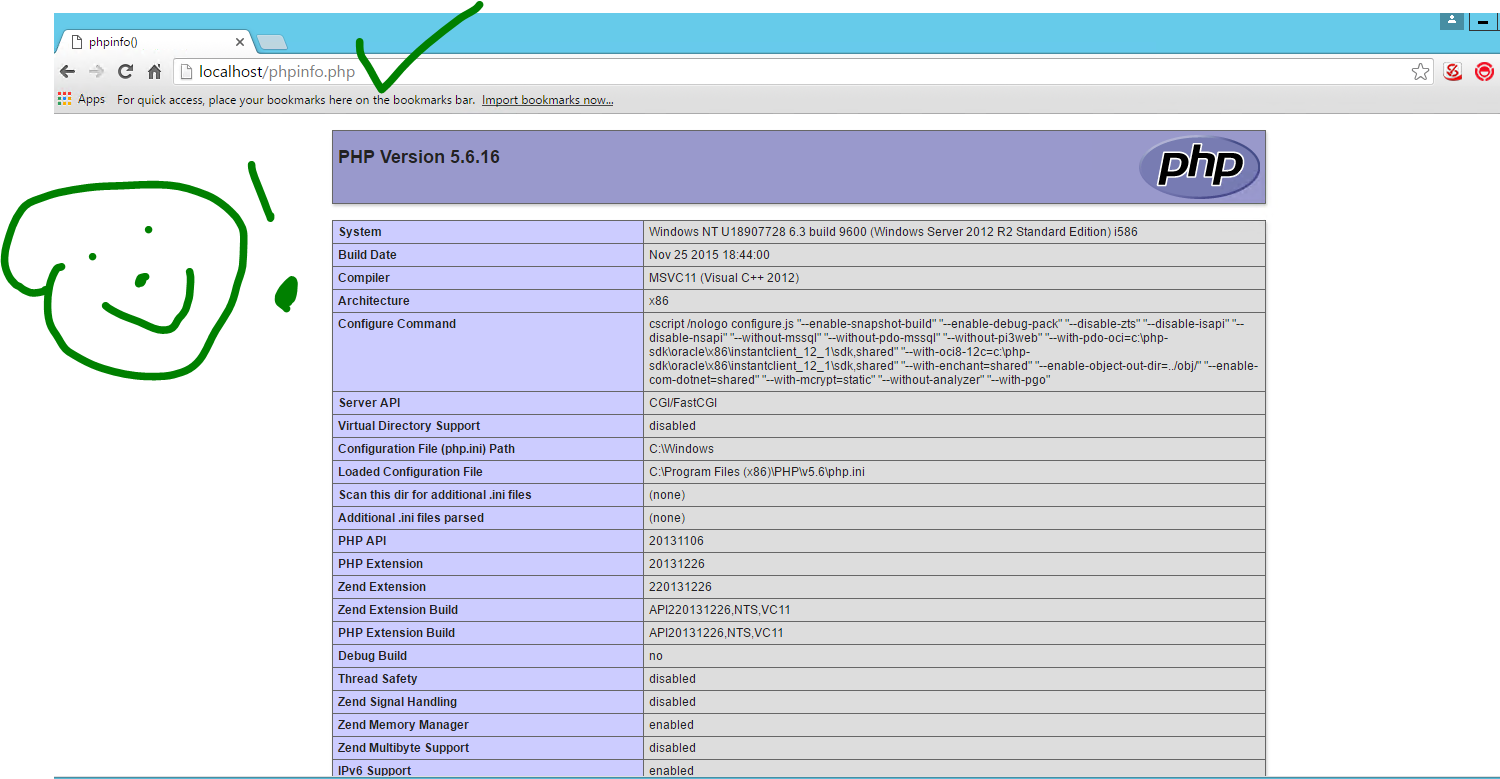Select the Zend Memory Manager enabled value
The height and width of the screenshot is (779, 1500).
pos(671,725)
